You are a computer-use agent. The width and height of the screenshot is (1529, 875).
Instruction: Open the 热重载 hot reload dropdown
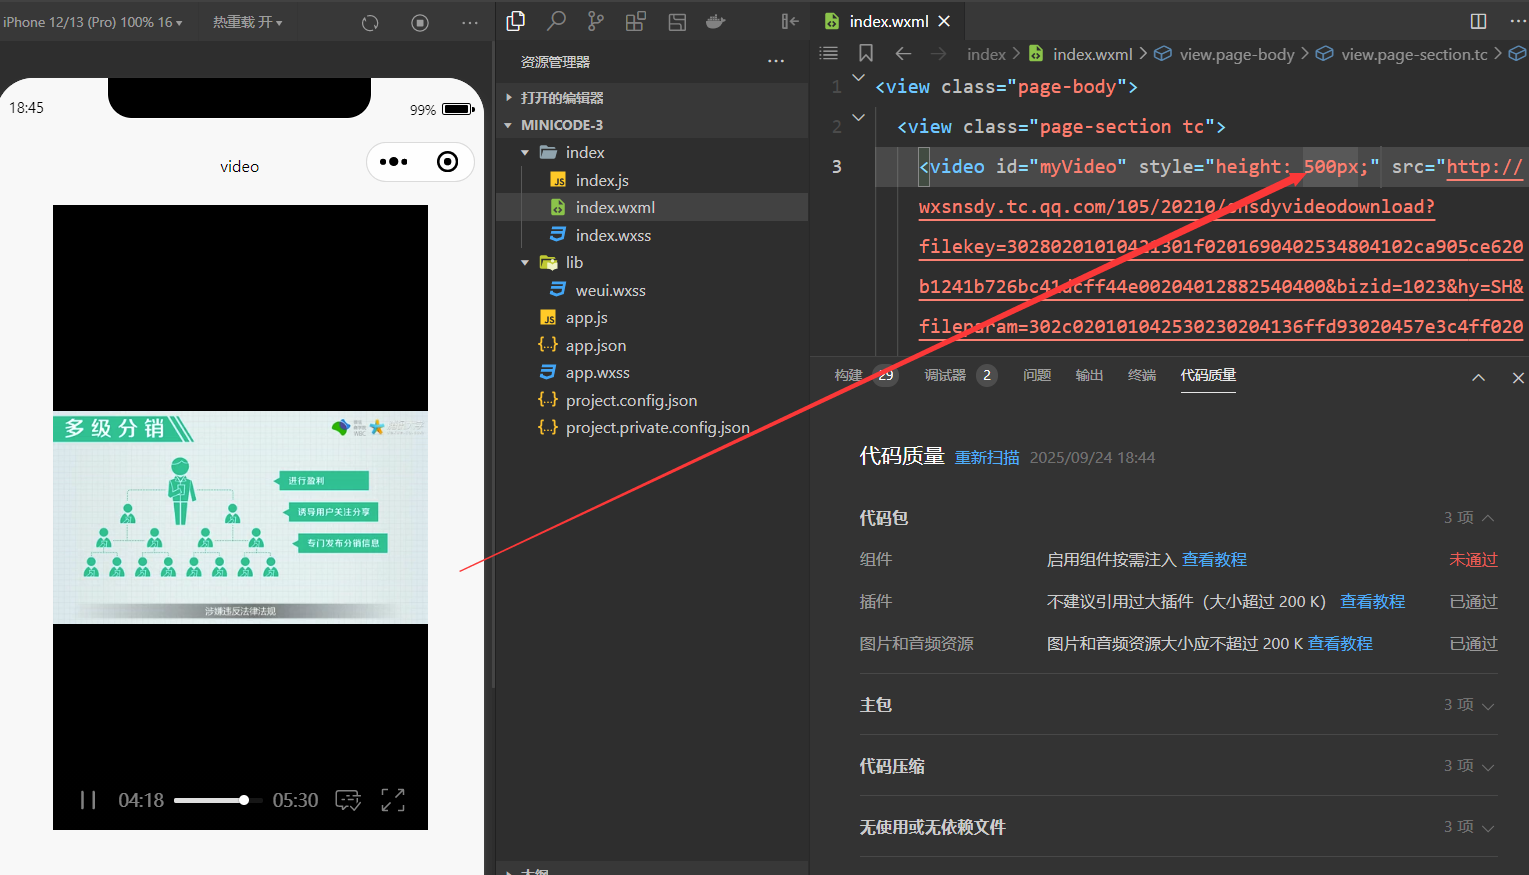point(248,22)
